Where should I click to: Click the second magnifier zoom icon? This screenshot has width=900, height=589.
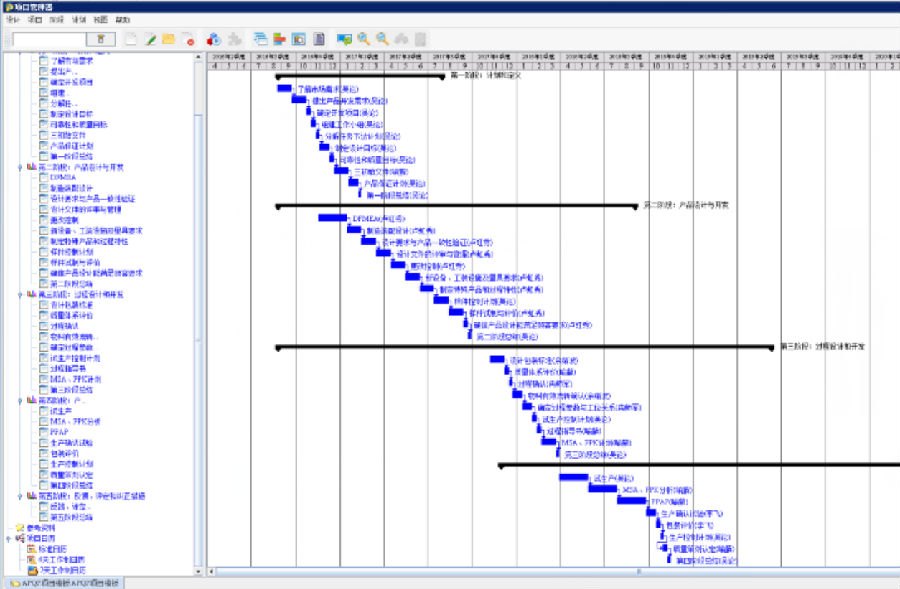[x=383, y=39]
